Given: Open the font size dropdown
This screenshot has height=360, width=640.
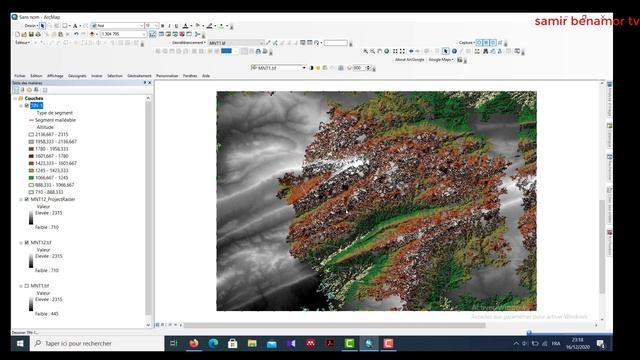Looking at the screenshot, I should pos(156,26).
